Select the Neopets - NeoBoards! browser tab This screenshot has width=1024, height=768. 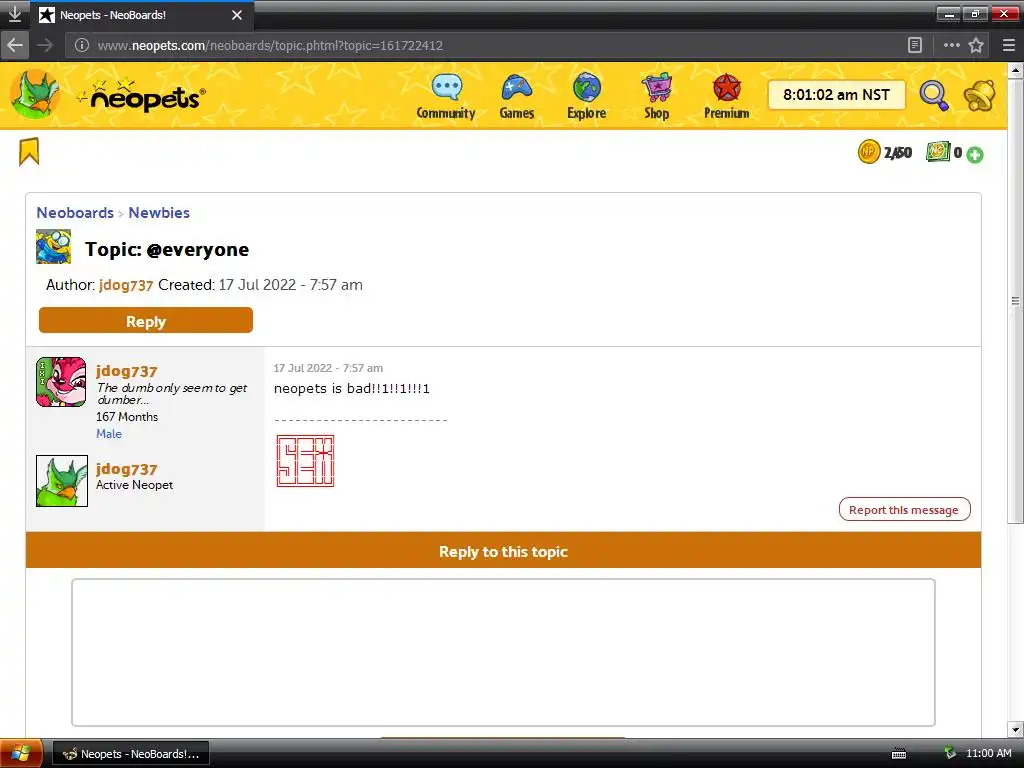[x=142, y=14]
